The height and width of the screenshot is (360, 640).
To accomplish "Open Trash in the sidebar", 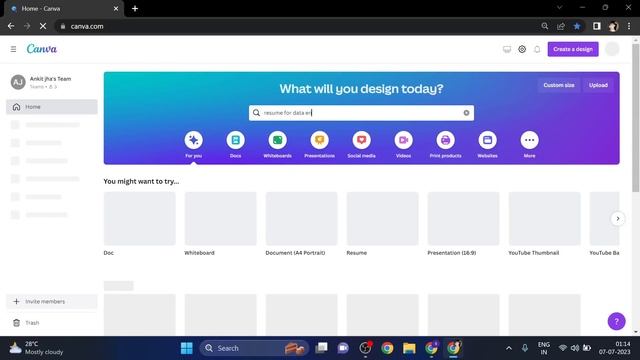I will [52, 323].
